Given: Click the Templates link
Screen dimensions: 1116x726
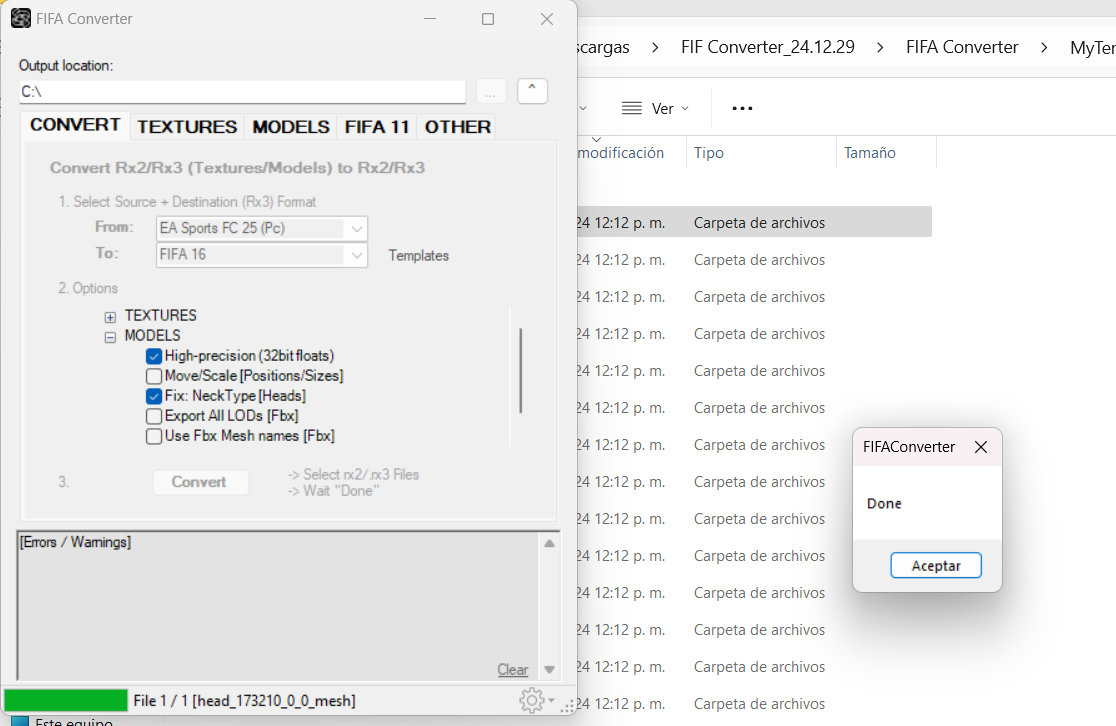Looking at the screenshot, I should [418, 256].
